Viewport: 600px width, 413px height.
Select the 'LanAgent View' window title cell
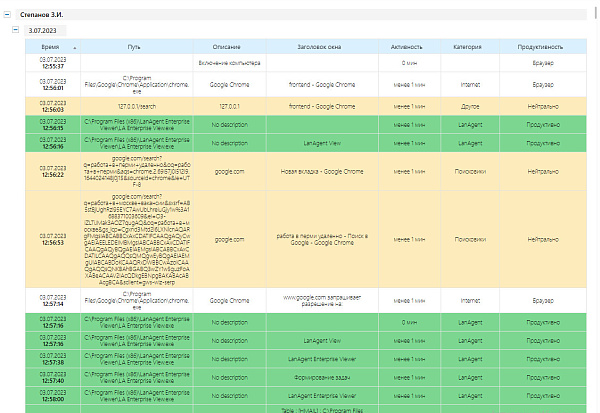[321, 144]
